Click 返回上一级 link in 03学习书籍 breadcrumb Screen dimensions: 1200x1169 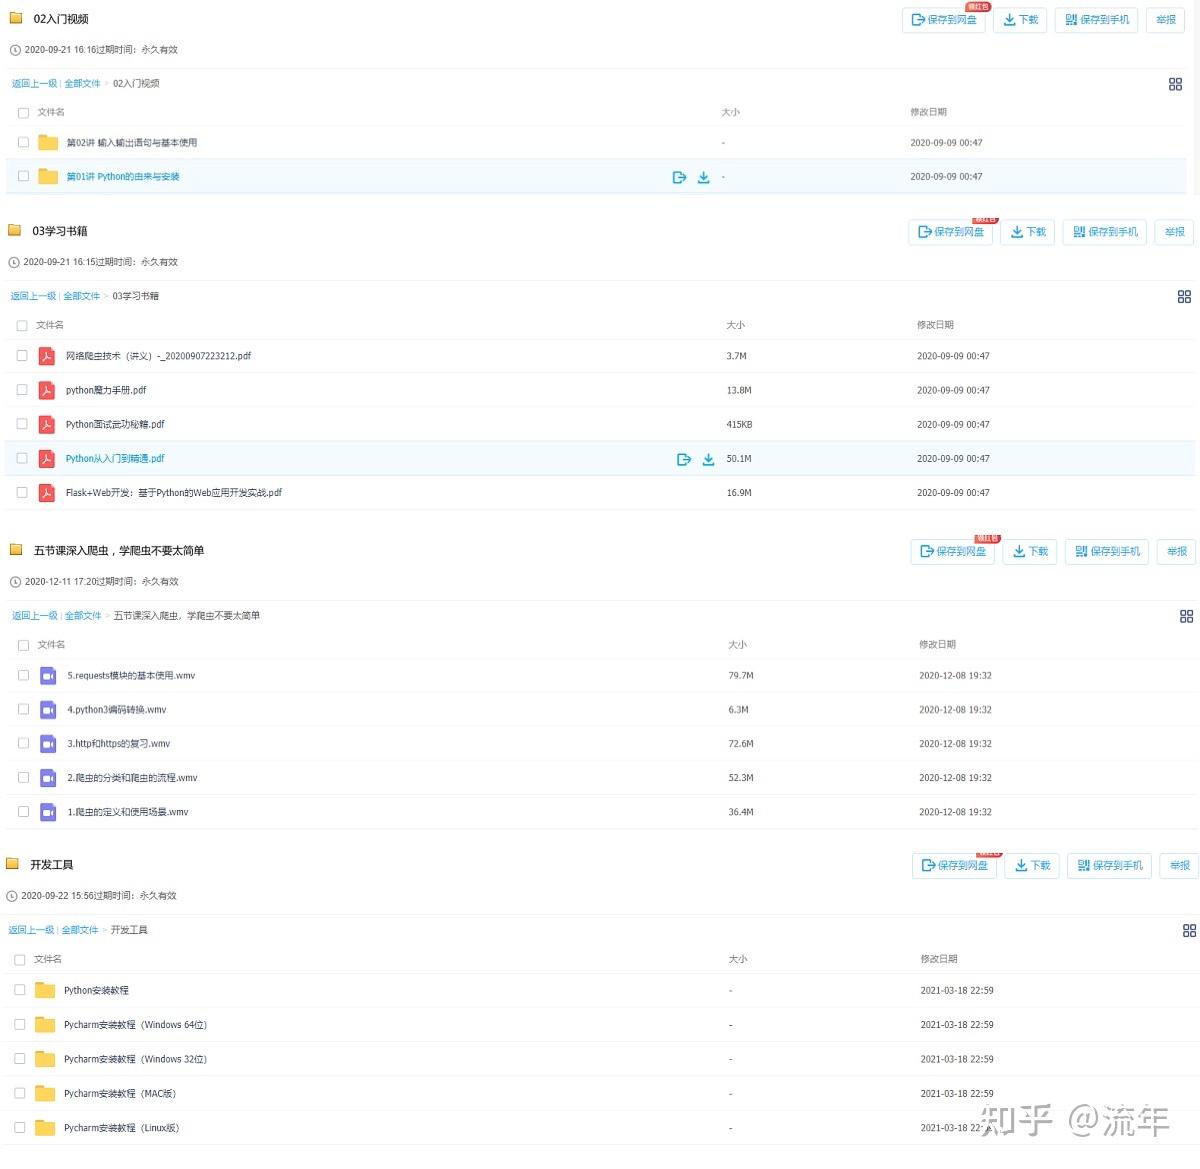(33, 296)
